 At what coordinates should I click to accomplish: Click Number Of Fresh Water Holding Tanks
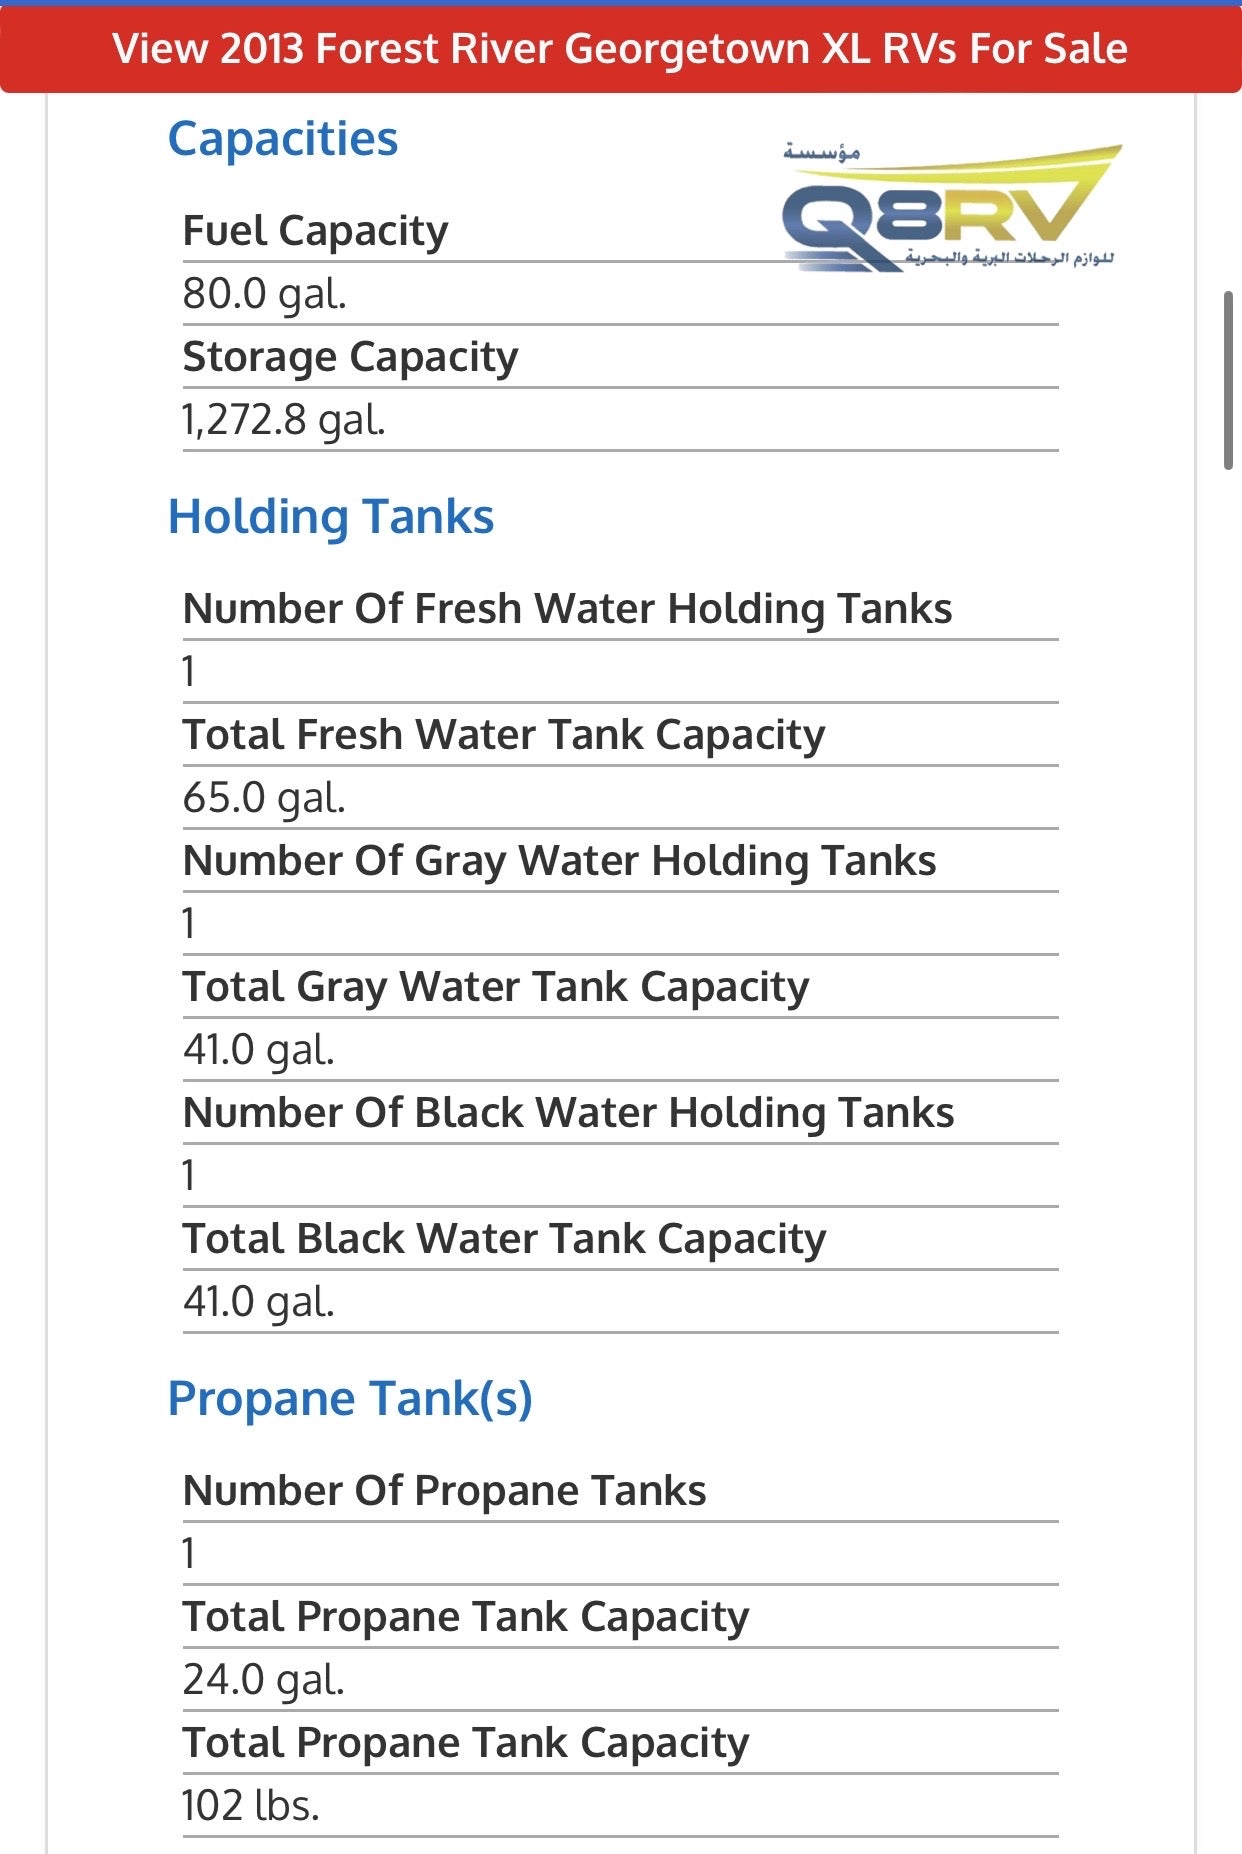(x=567, y=609)
